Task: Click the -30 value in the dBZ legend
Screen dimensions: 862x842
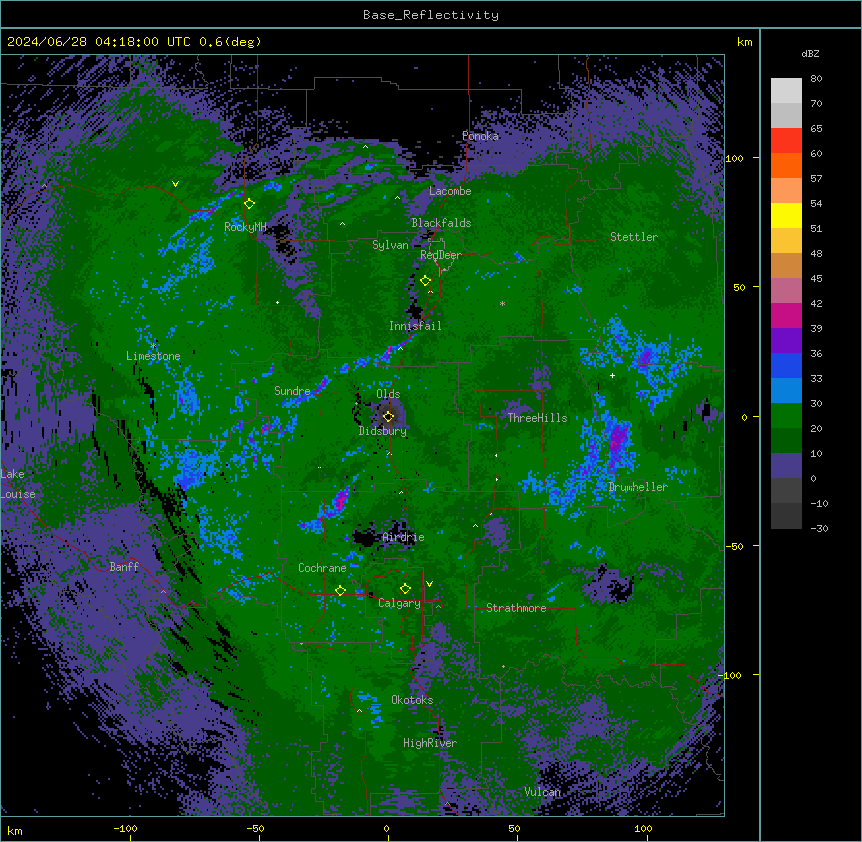Action: (x=819, y=528)
